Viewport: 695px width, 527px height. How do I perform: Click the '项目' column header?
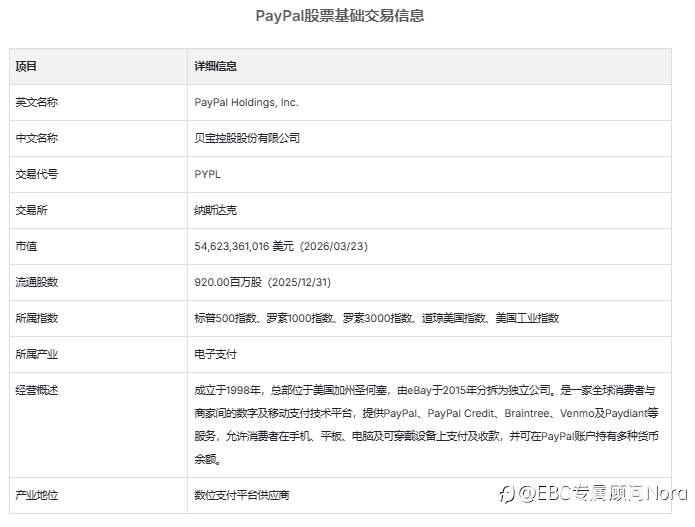pyautogui.click(x=26, y=66)
